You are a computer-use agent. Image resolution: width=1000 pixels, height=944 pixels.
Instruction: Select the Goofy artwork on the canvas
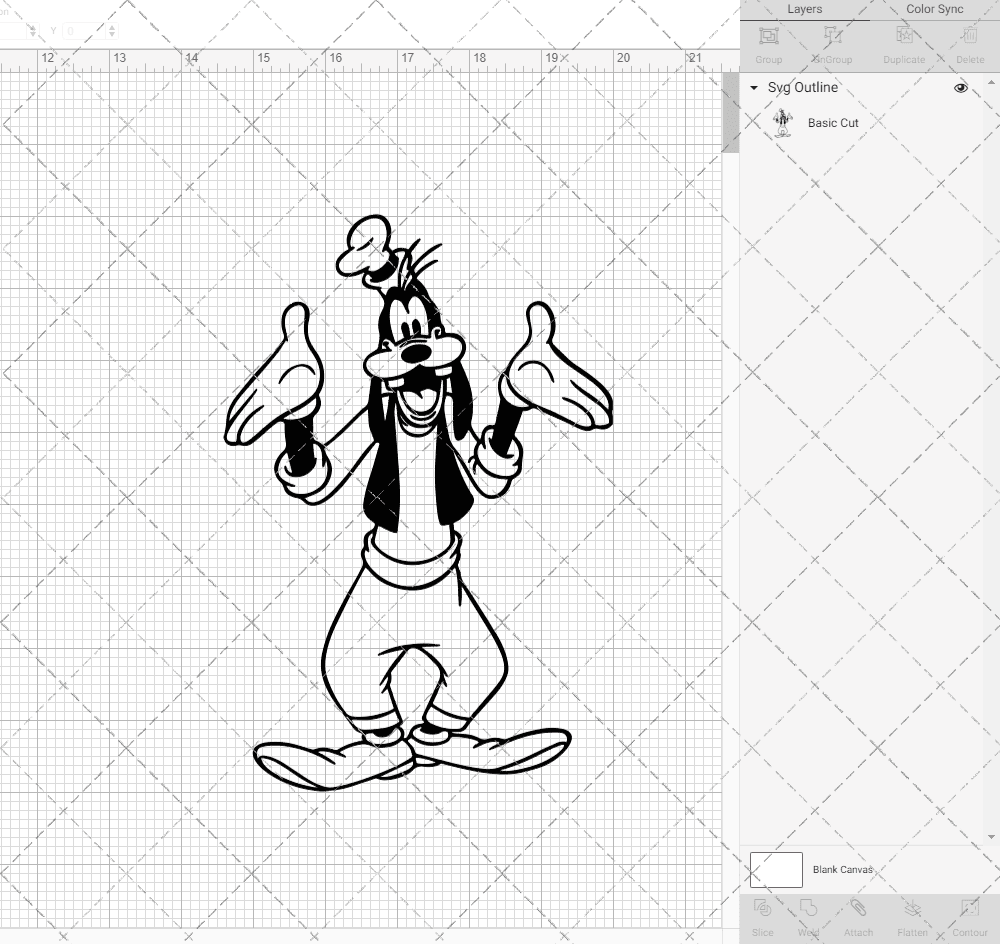tap(418, 503)
